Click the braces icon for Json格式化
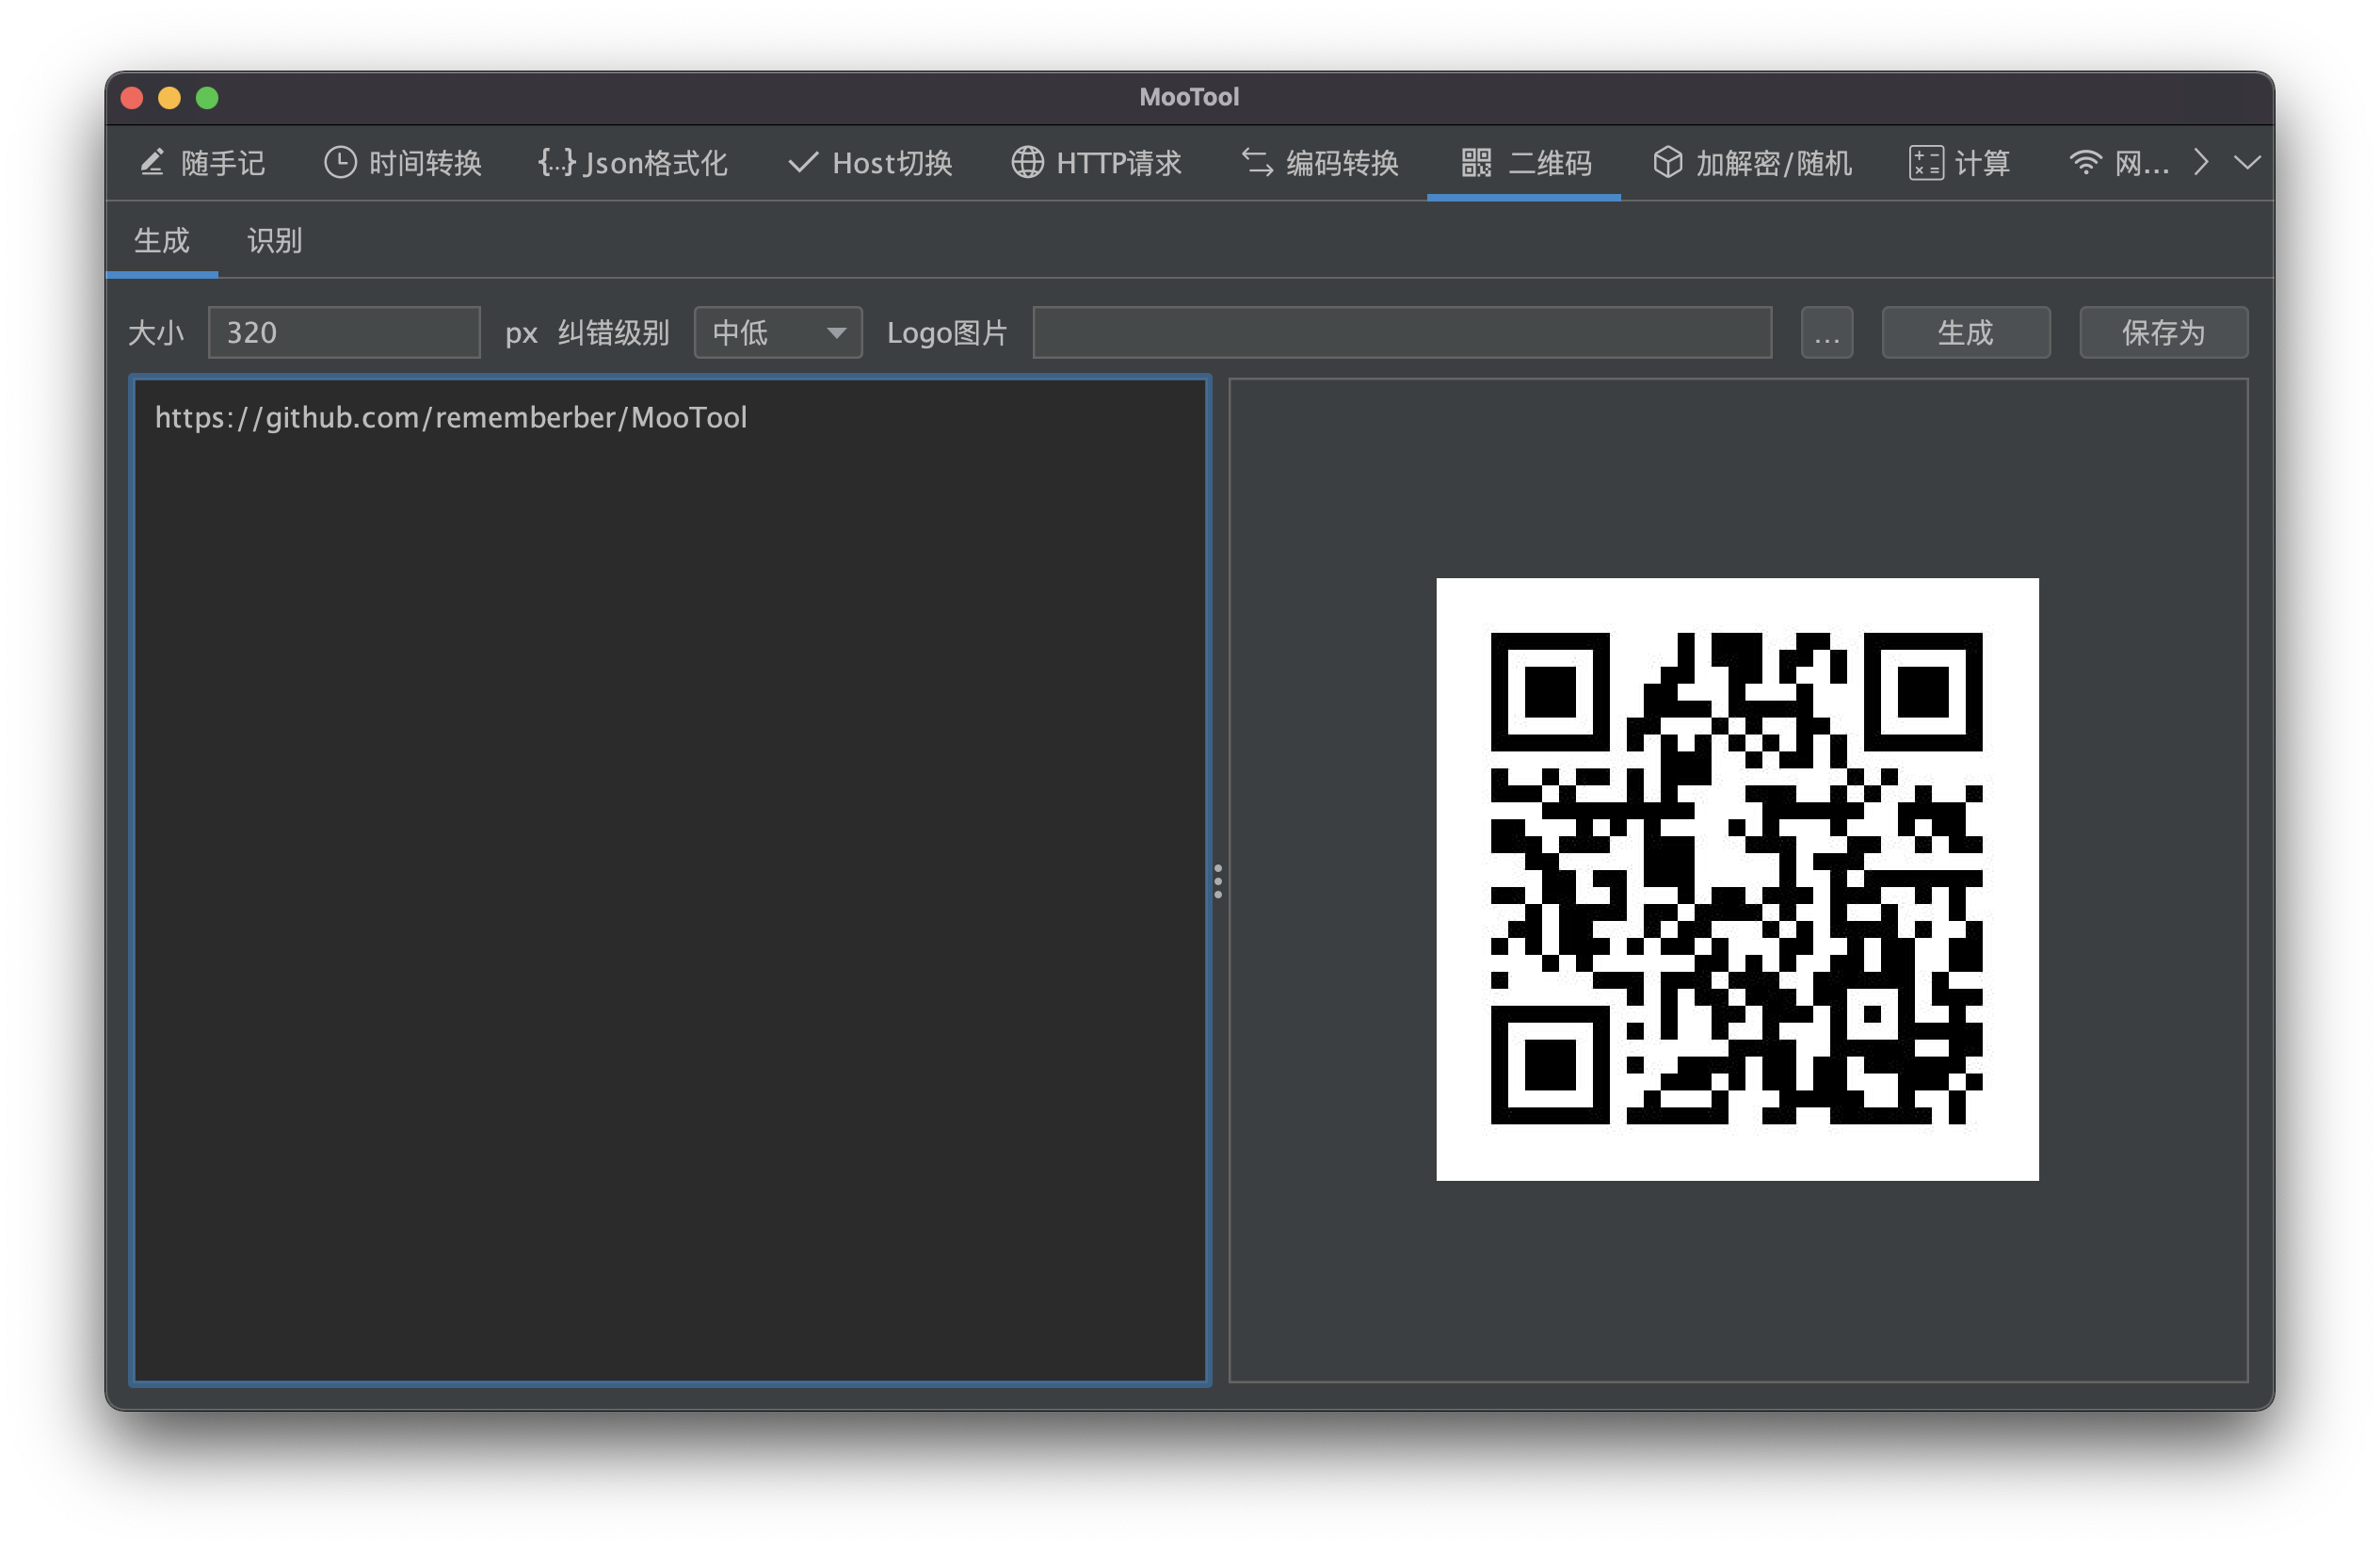This screenshot has height=1550, width=2380. tap(557, 162)
